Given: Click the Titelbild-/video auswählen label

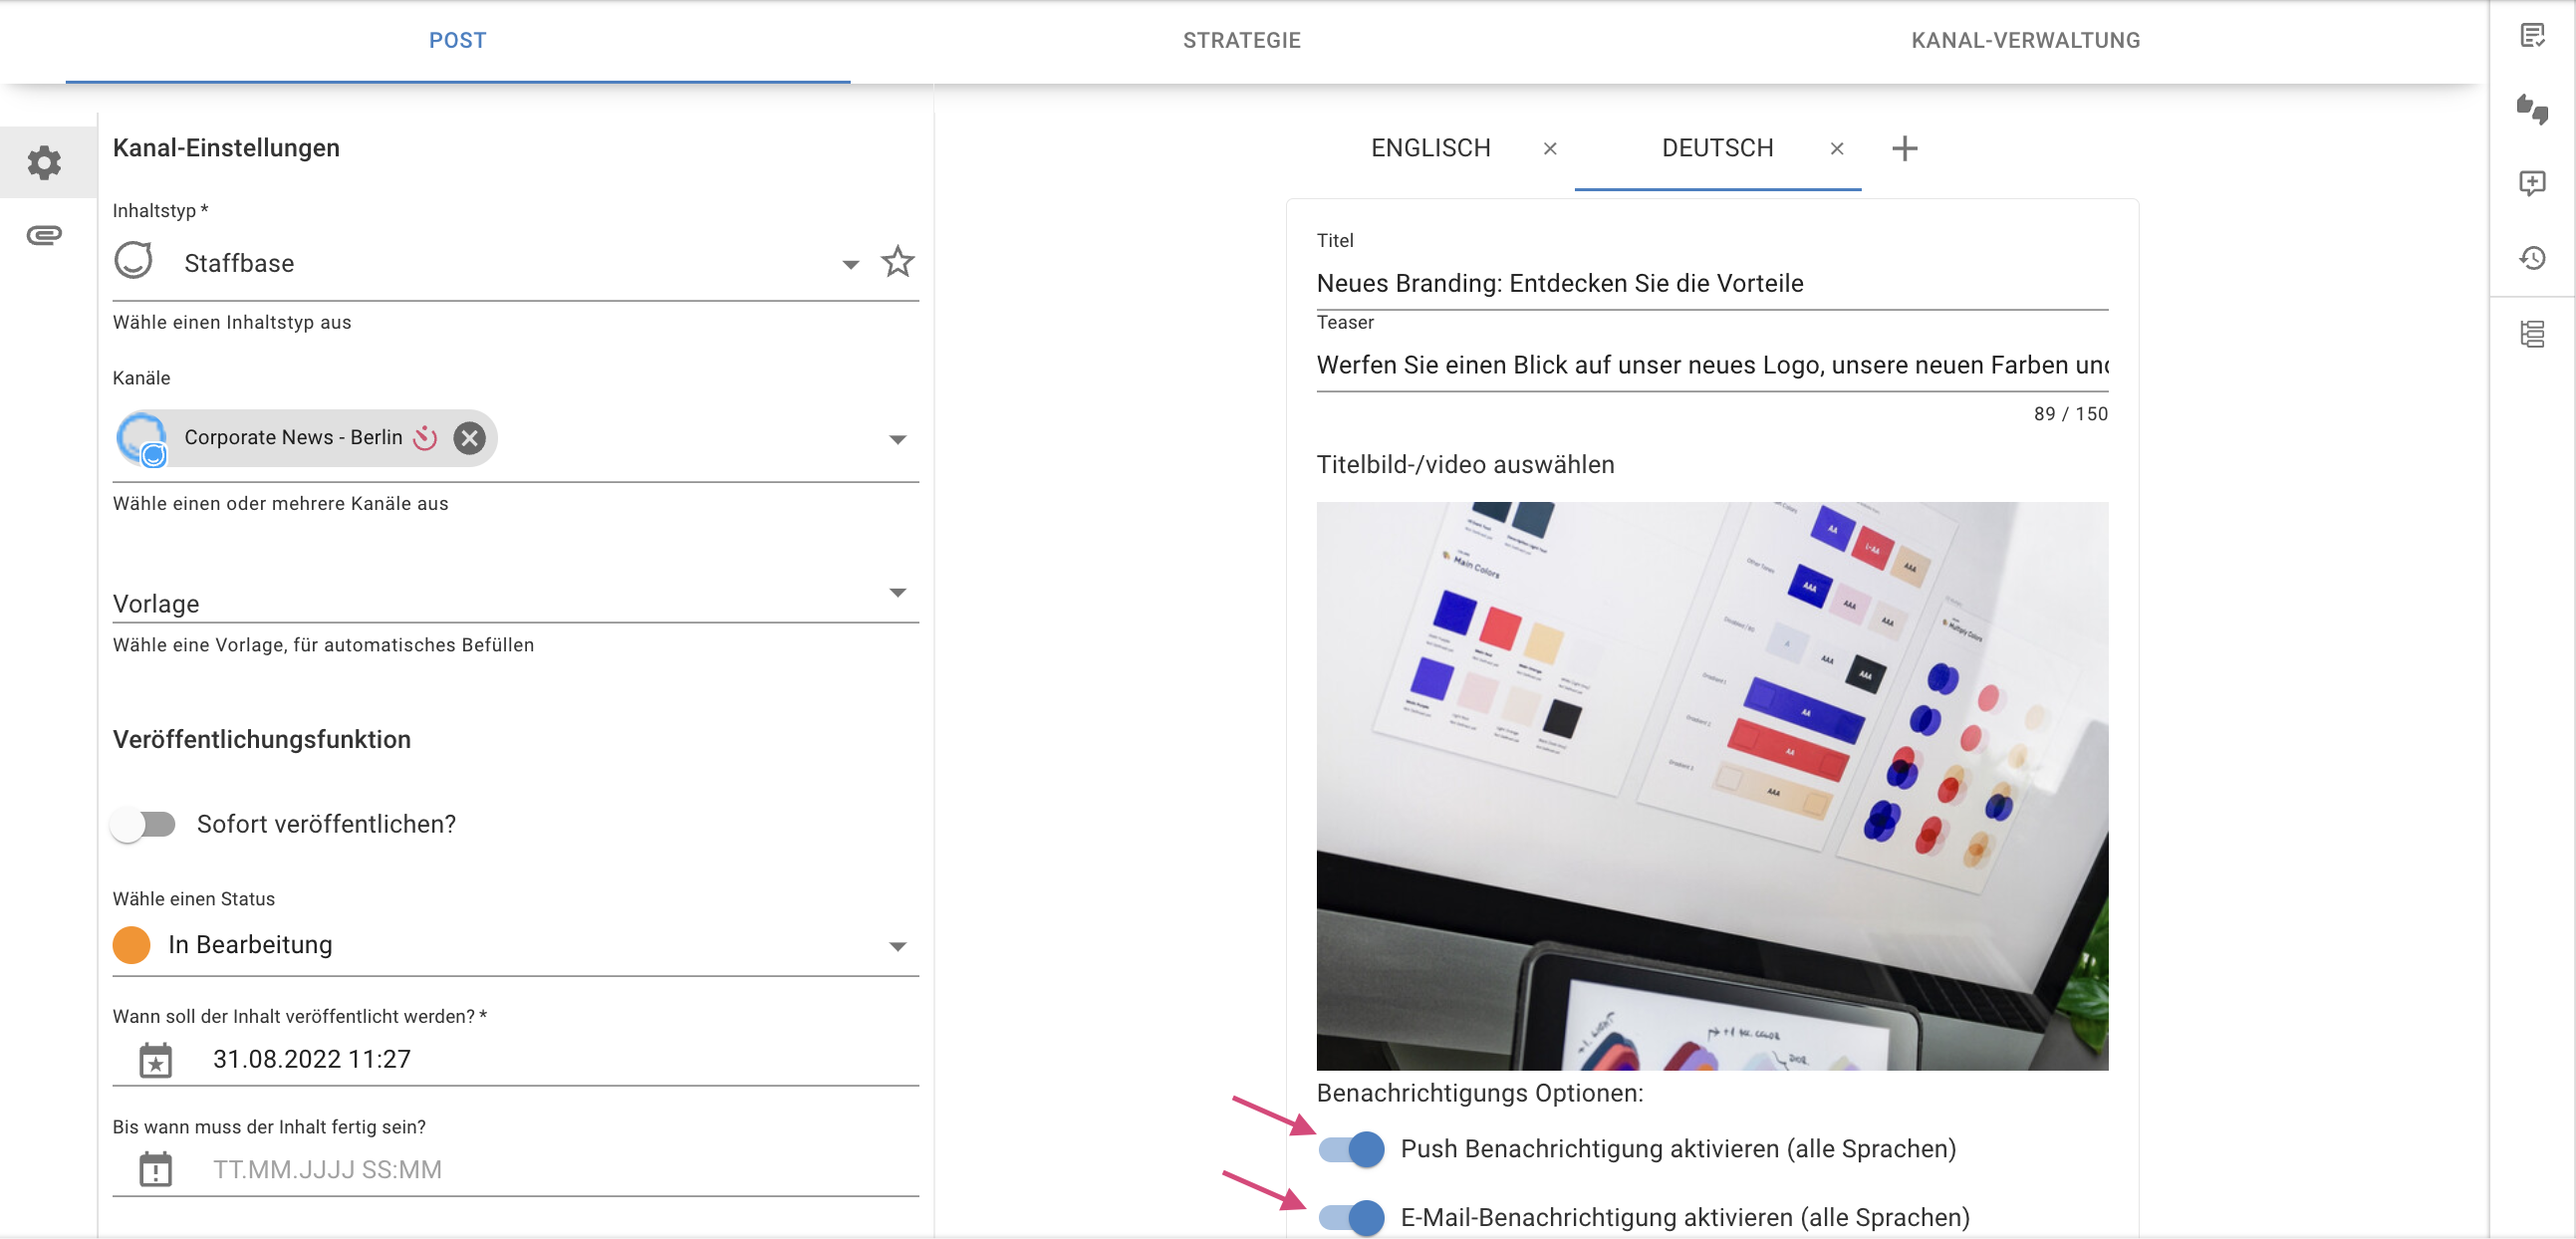Looking at the screenshot, I should (x=1465, y=465).
